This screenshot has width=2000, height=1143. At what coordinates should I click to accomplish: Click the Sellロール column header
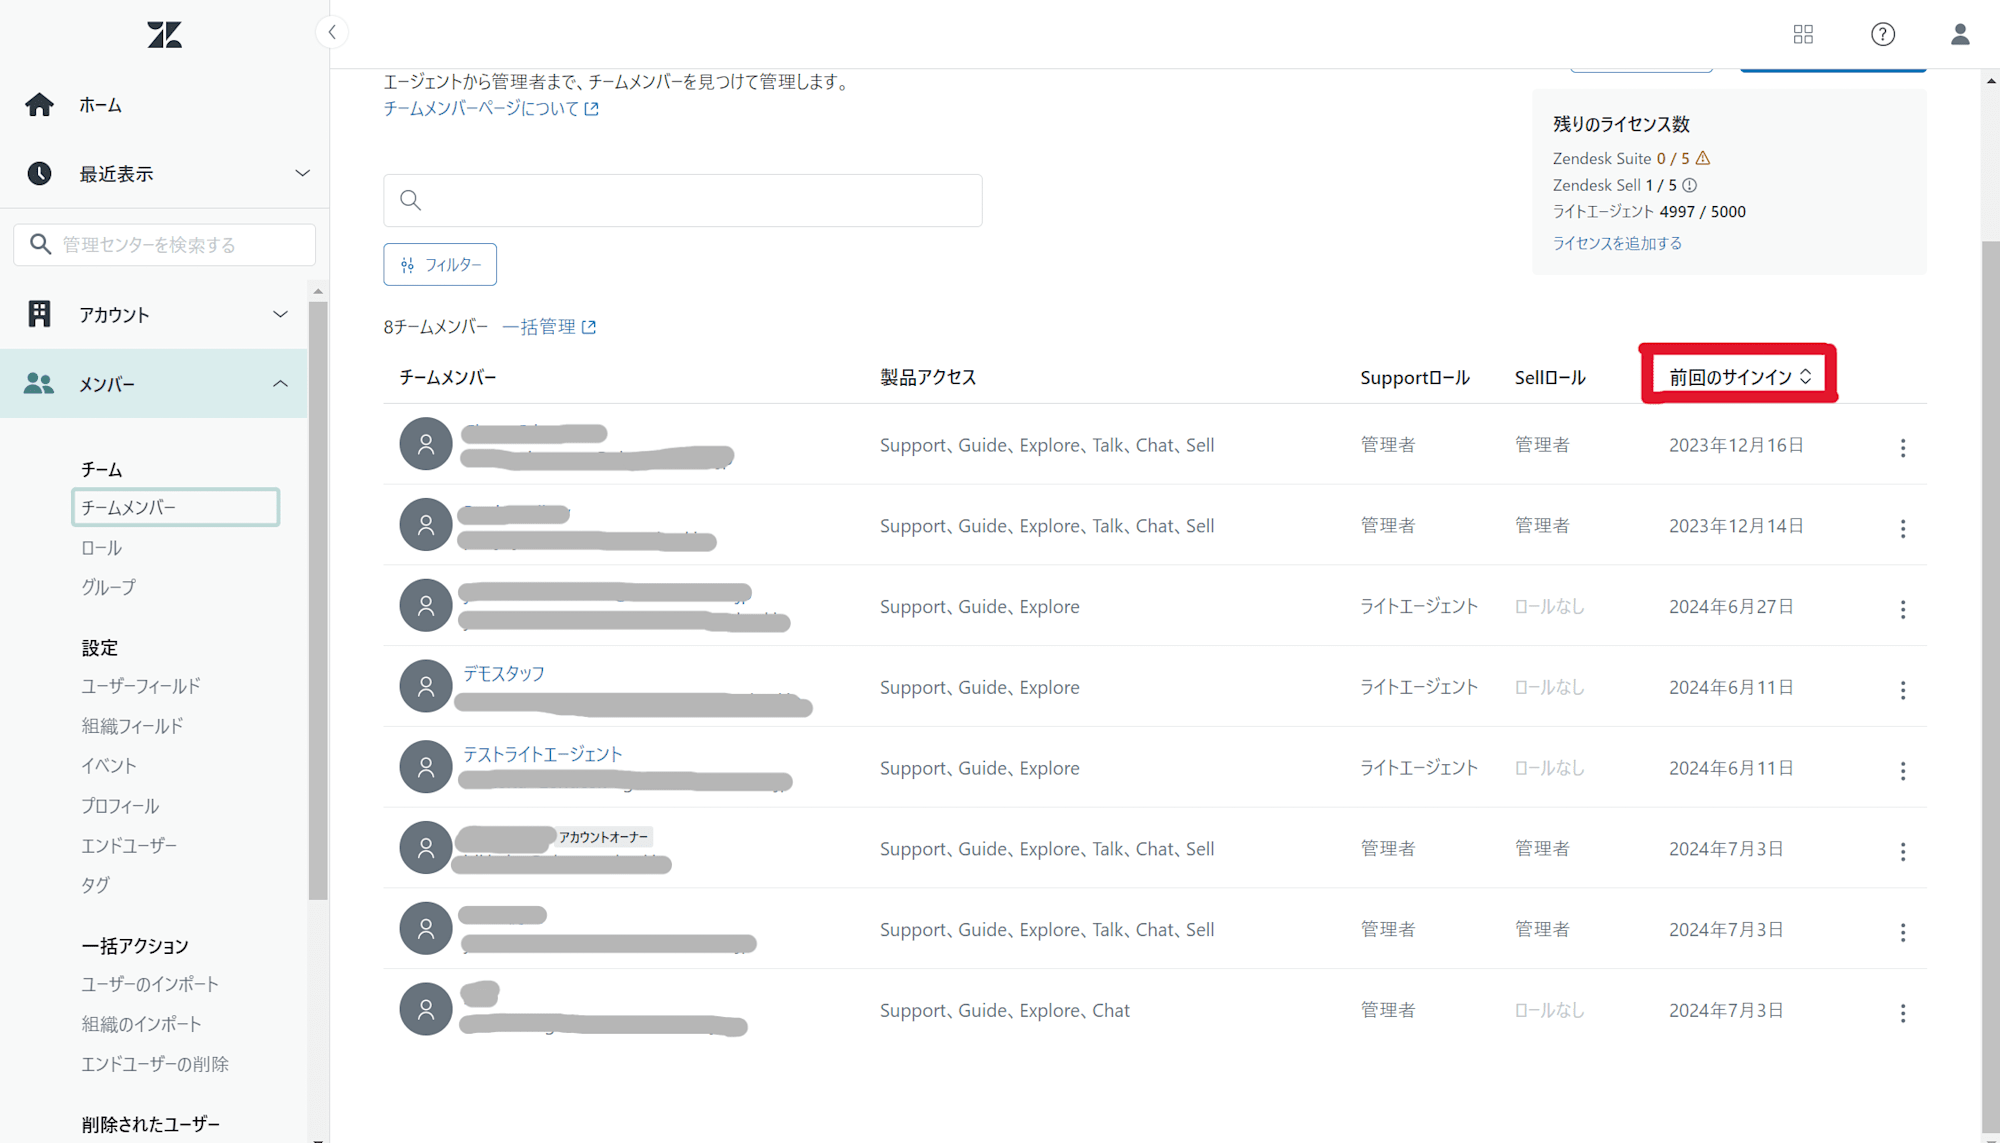coord(1550,377)
